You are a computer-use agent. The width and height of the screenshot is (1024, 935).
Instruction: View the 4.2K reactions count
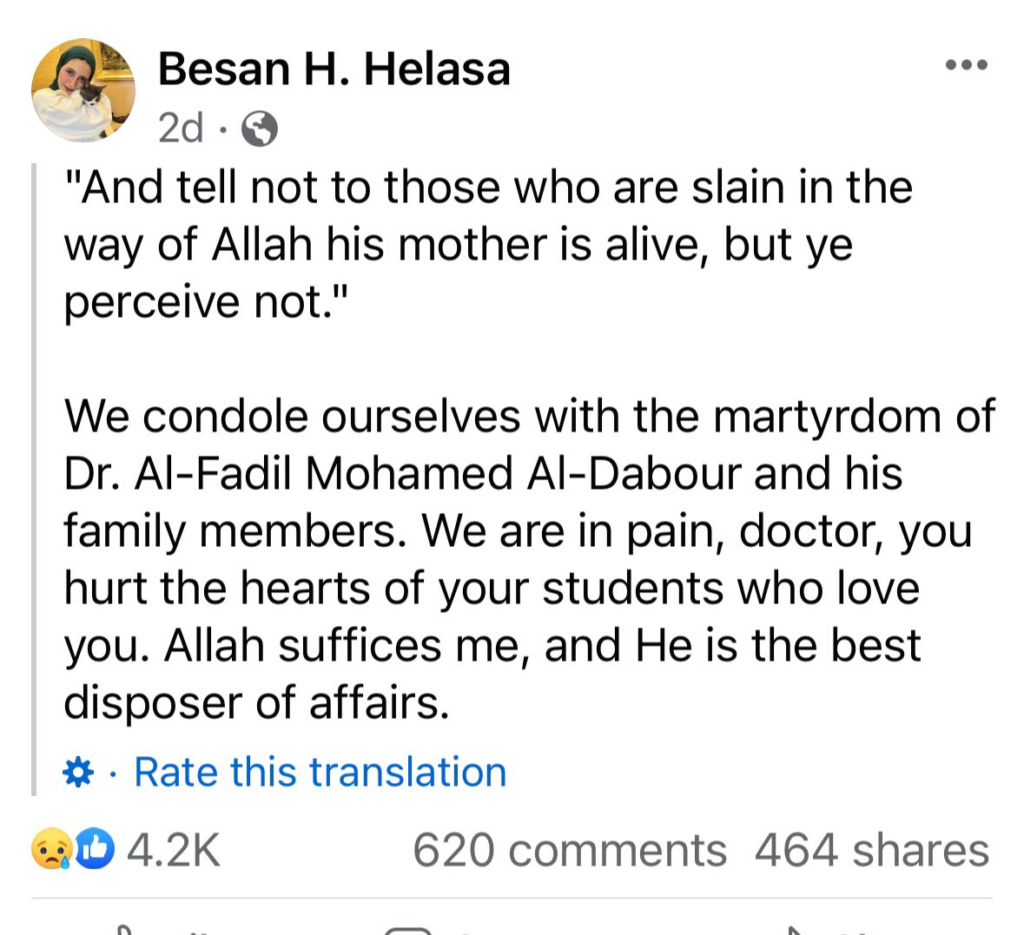coord(174,851)
